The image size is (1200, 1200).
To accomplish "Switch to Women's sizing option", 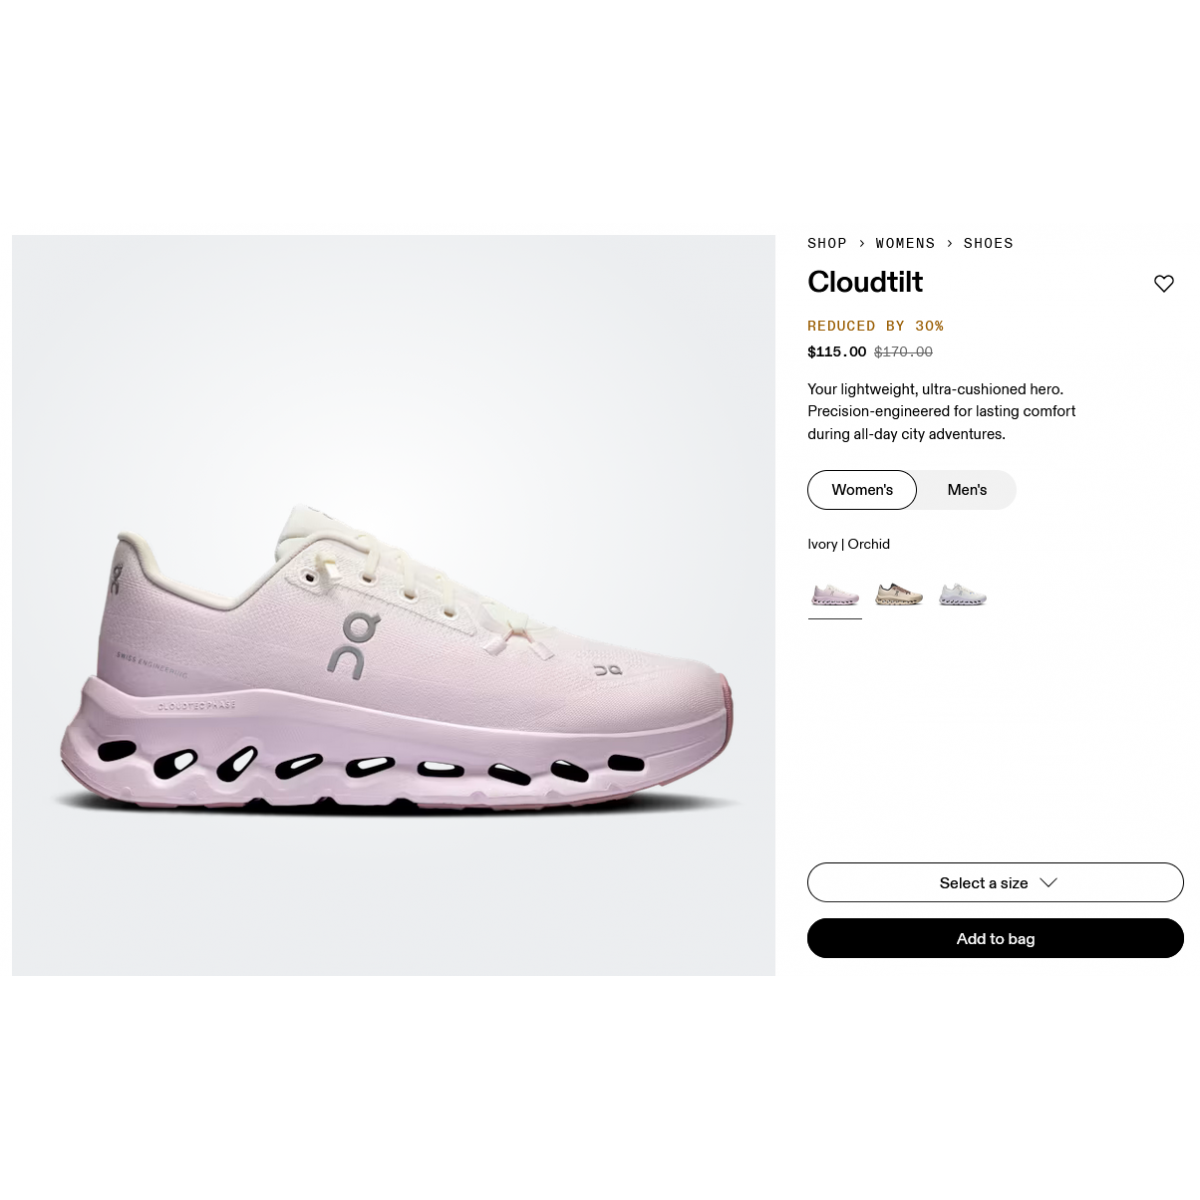I will (862, 490).
